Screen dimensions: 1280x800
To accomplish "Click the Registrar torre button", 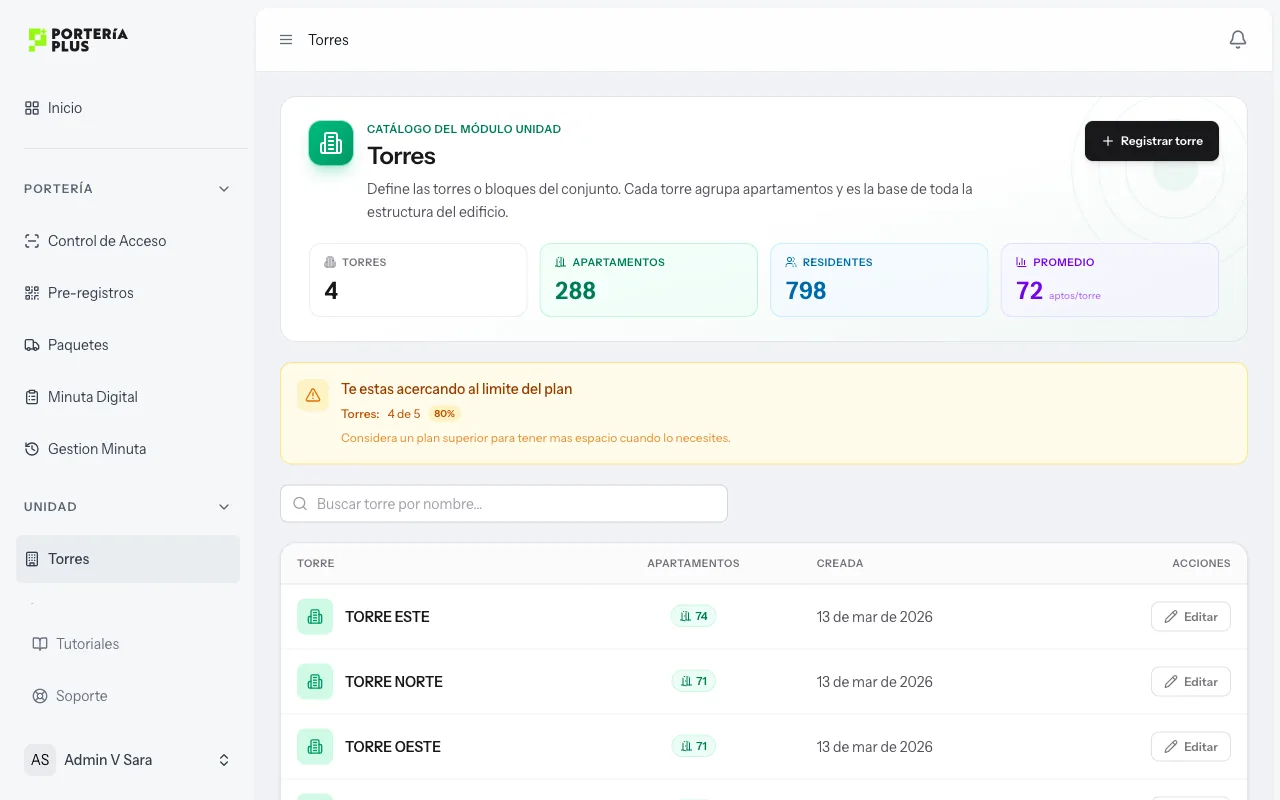I will [x=1152, y=141].
